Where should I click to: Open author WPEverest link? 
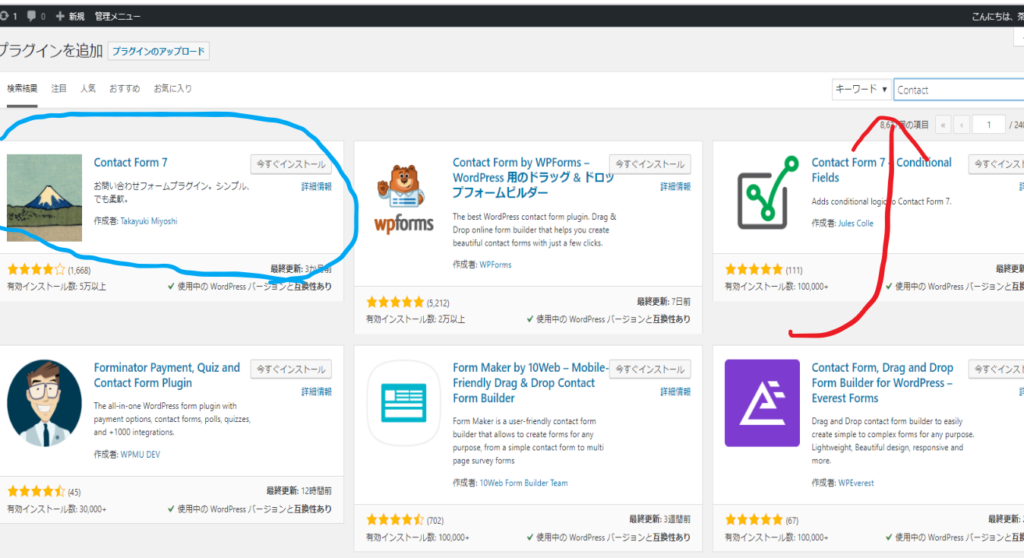point(856,483)
